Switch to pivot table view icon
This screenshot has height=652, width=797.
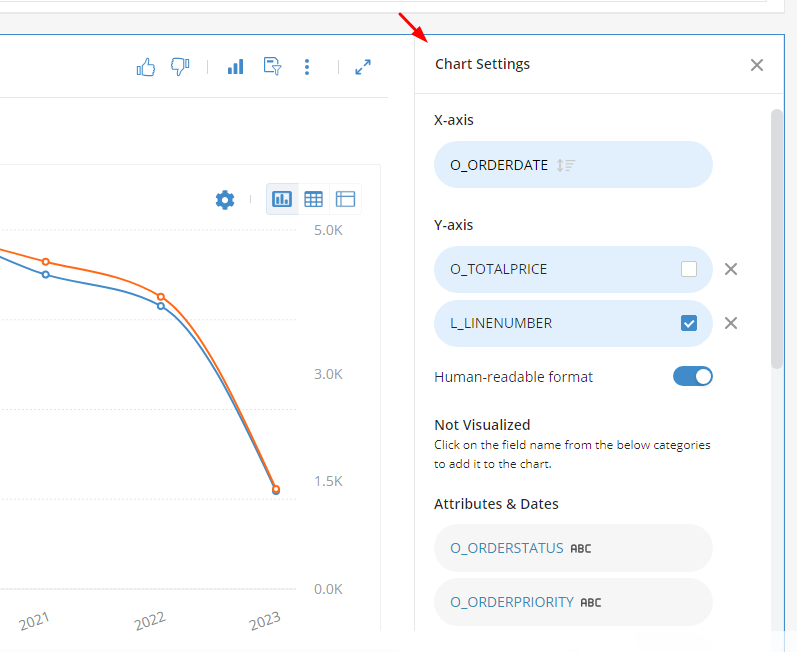pos(345,199)
